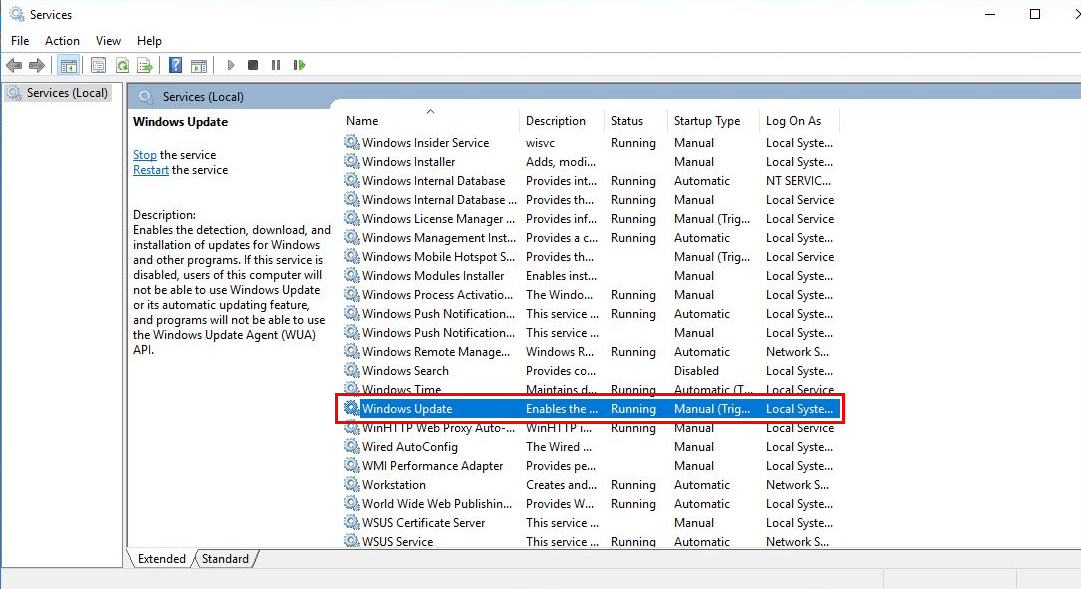Click the Start Service play icon

[x=231, y=66]
